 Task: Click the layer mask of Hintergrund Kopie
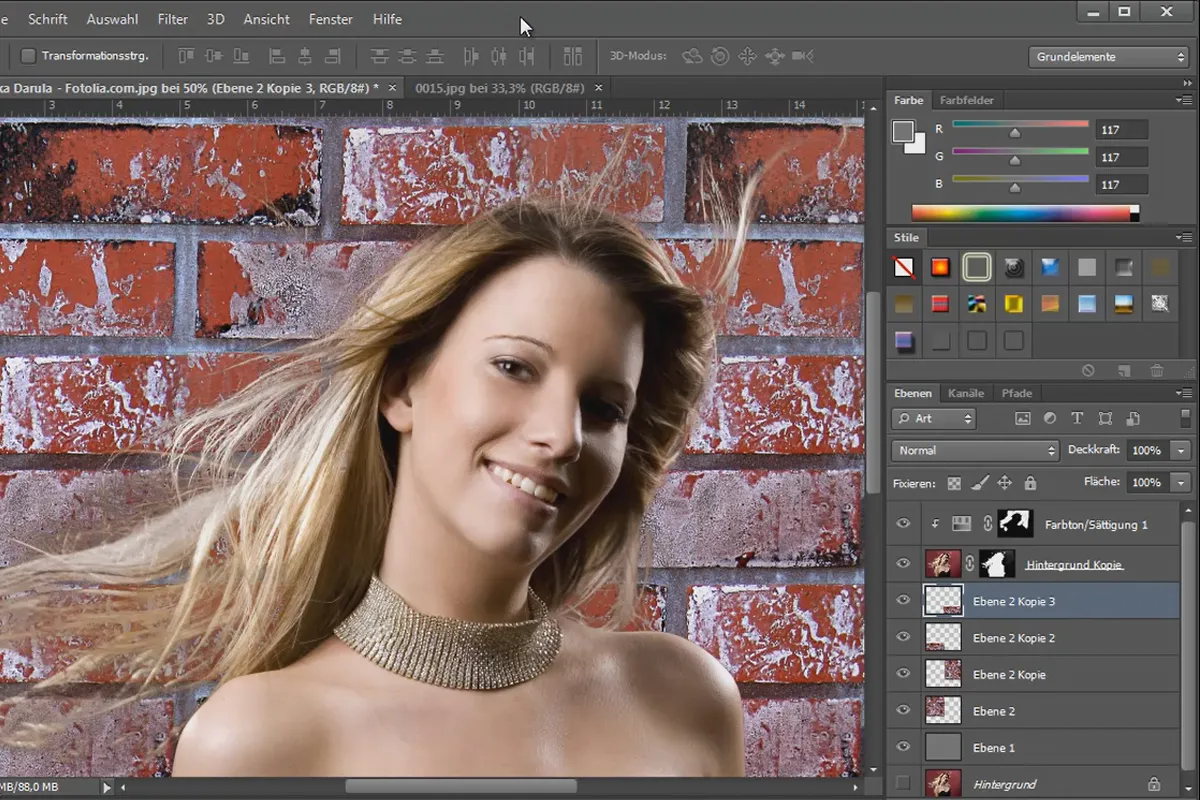(997, 564)
